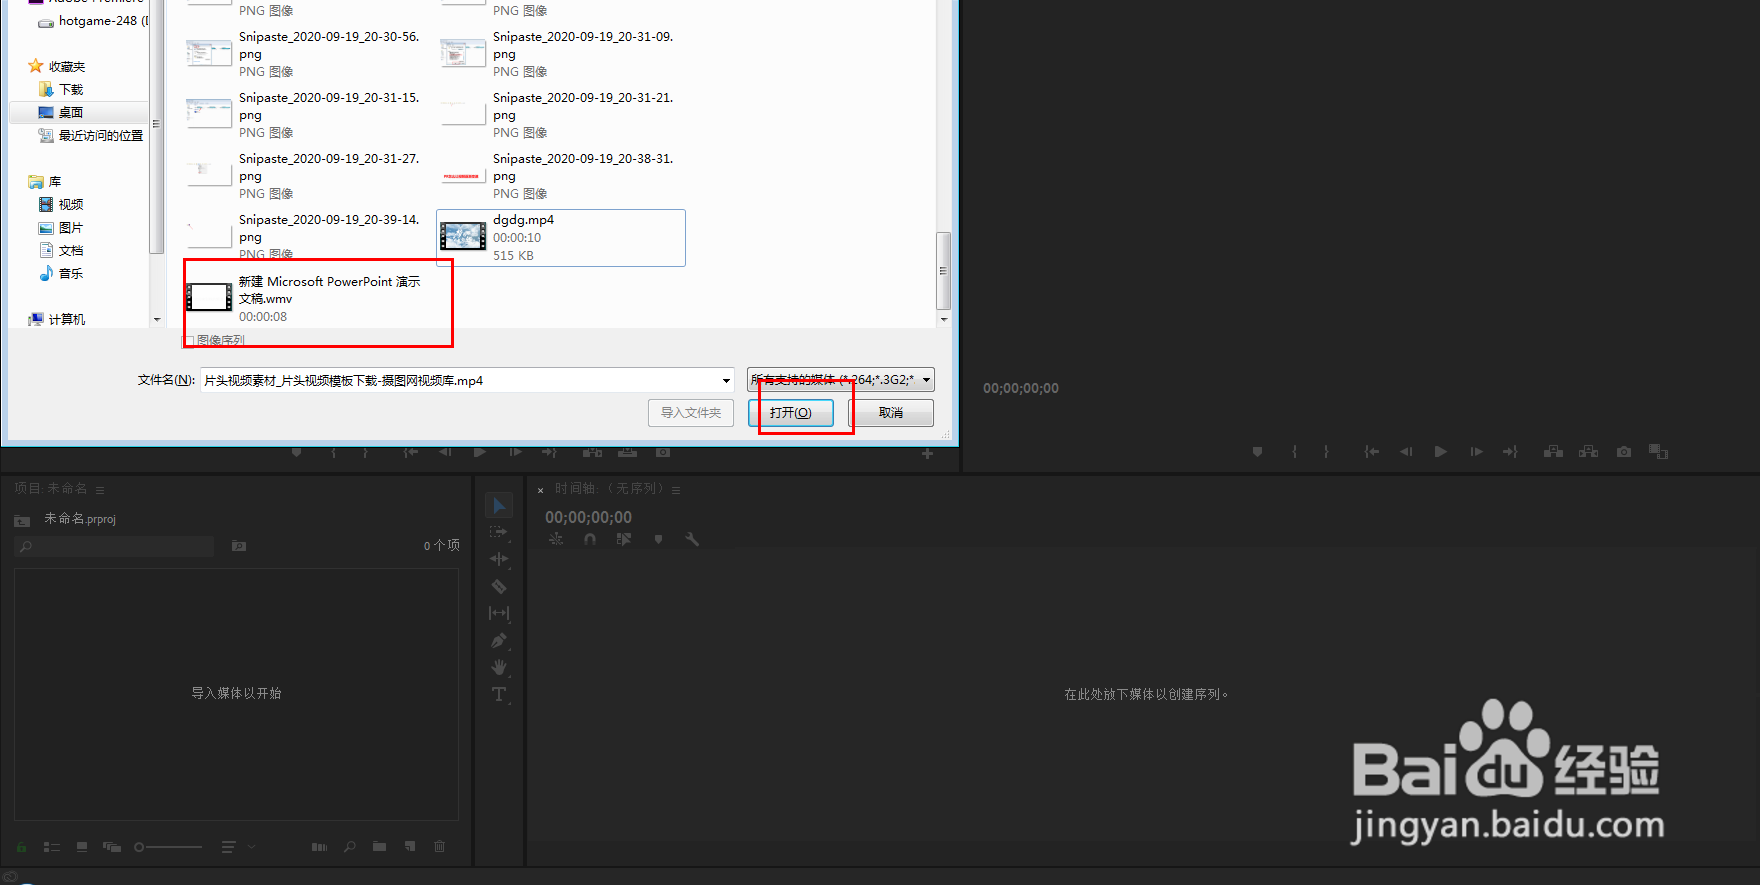Expand the 文件名 filename dropdown arrow
This screenshot has height=885, width=1760.
click(x=726, y=381)
